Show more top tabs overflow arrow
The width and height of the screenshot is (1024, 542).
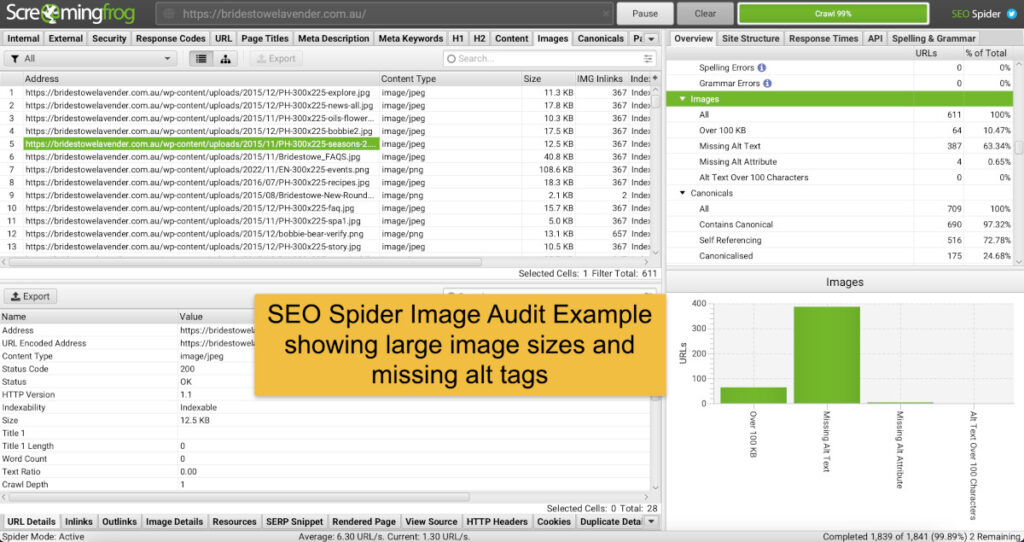tap(650, 38)
